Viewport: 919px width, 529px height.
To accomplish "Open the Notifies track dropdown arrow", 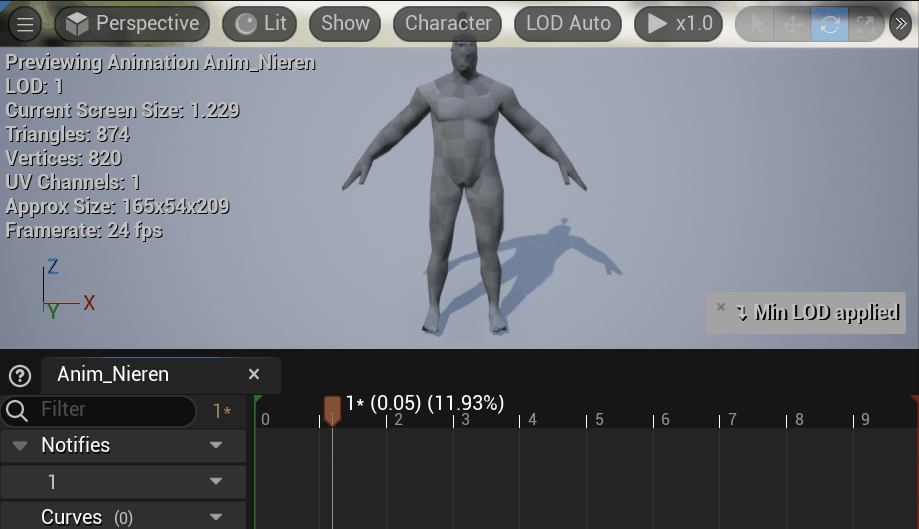I will pyautogui.click(x=216, y=445).
